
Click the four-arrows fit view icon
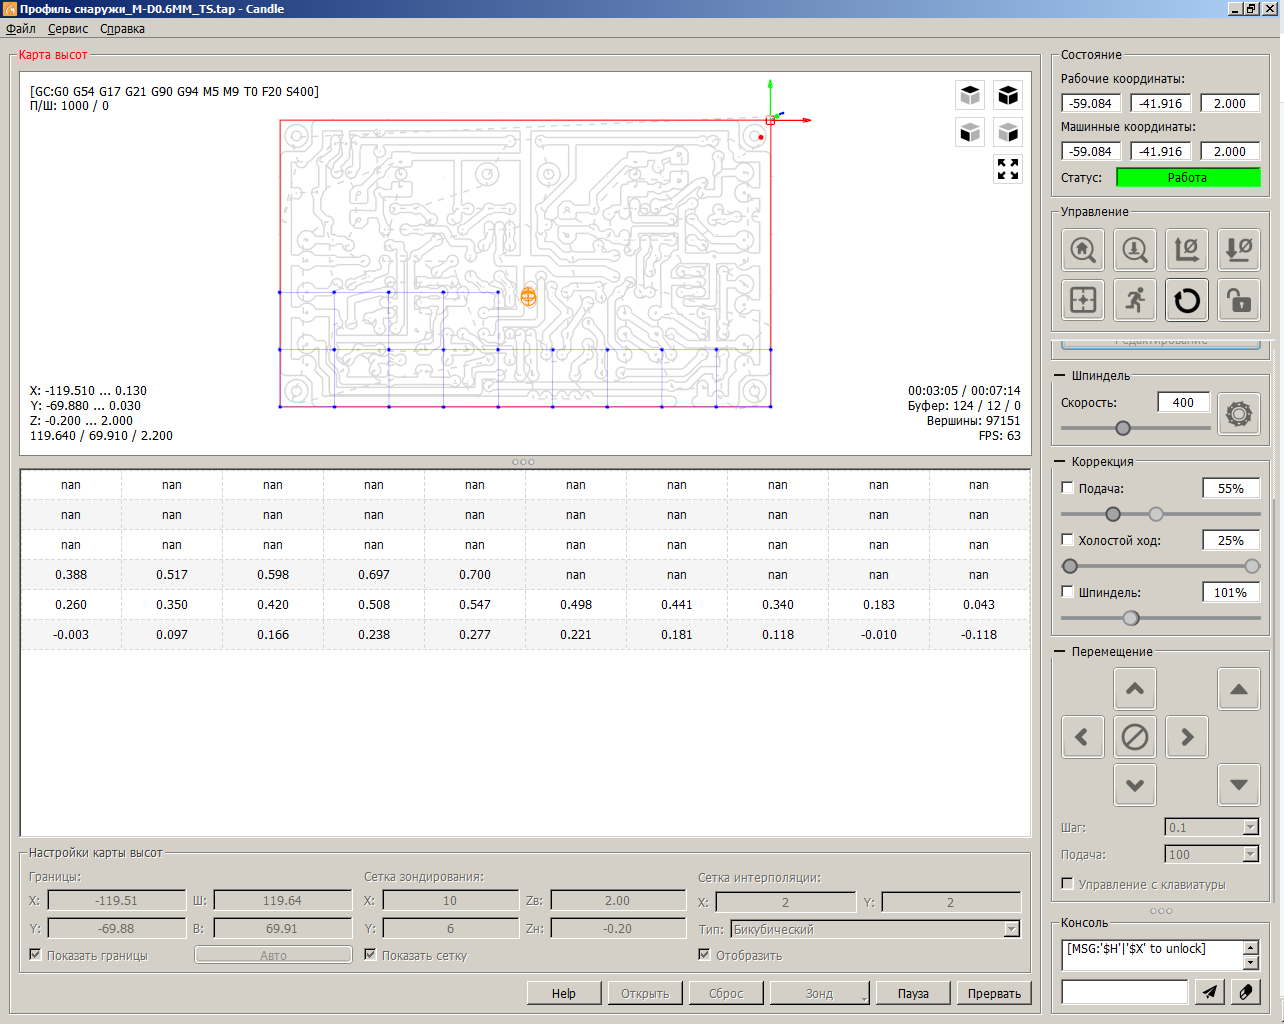1008,169
